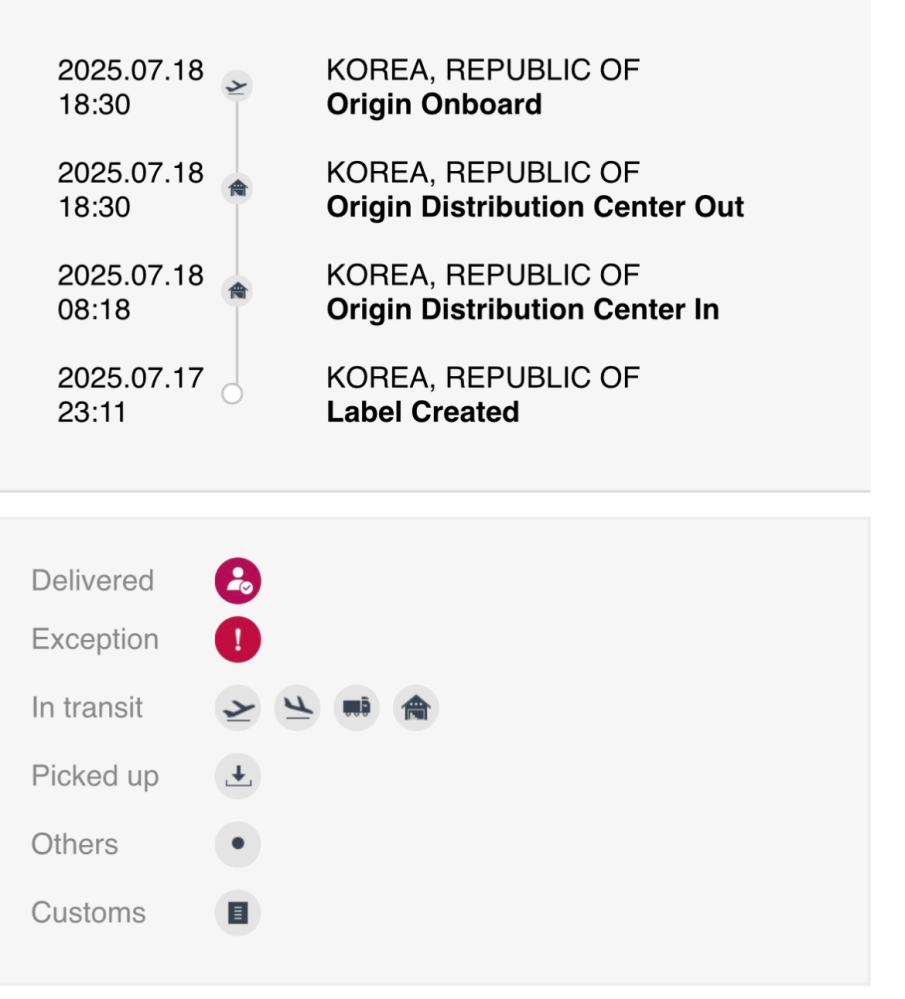Click the red Exception exclamation icon
The width and height of the screenshot is (905, 999).
point(238,640)
